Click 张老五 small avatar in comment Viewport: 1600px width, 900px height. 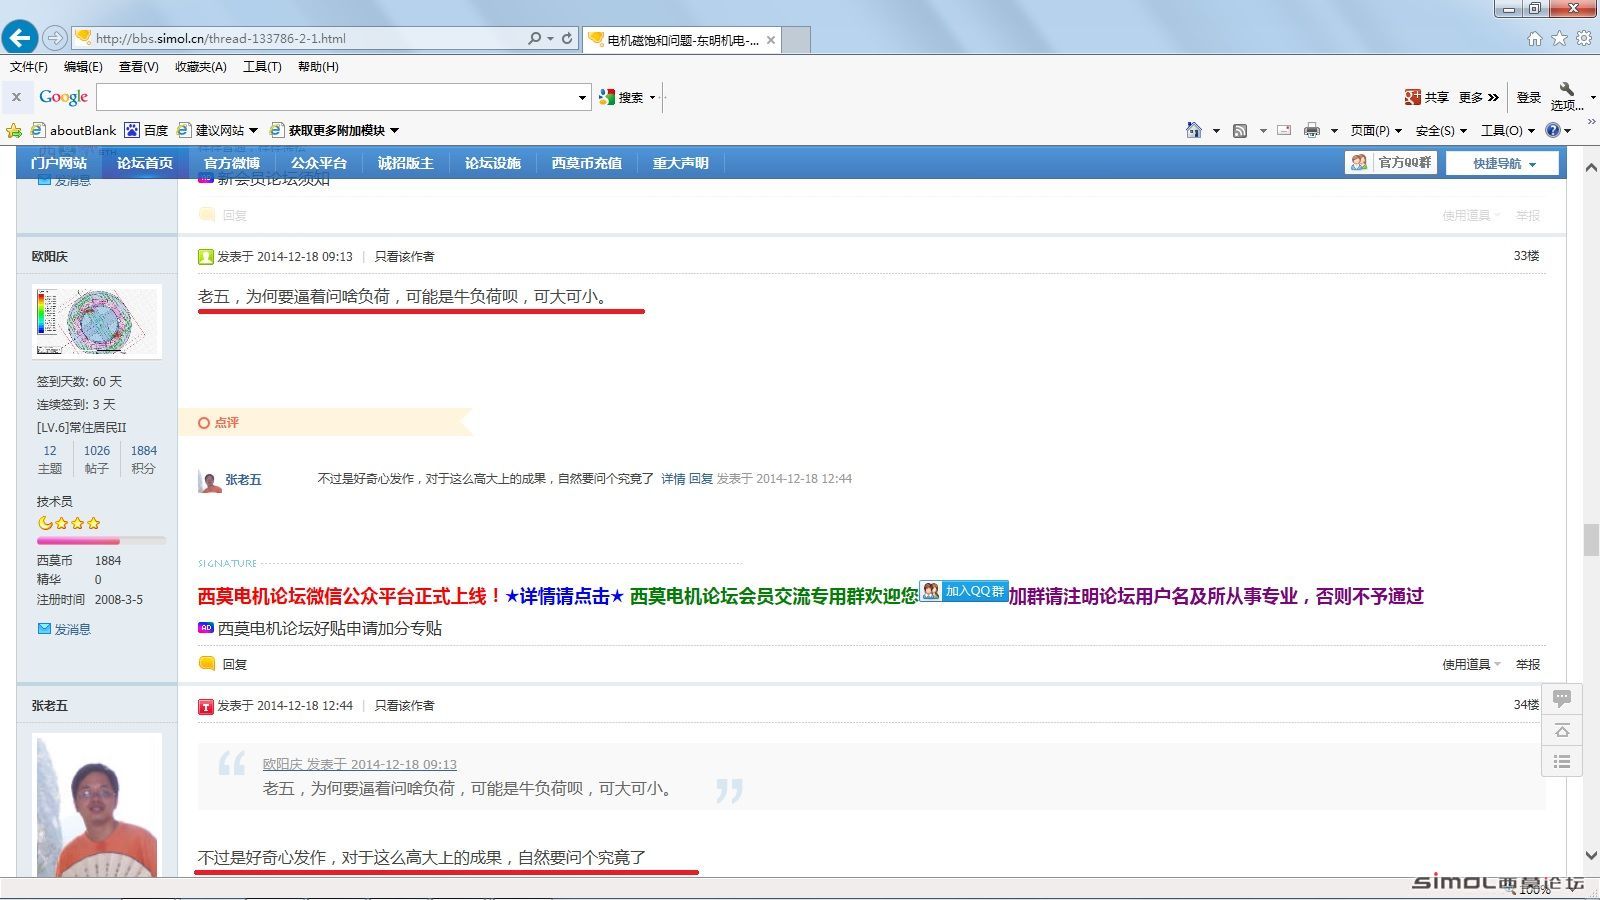click(x=210, y=481)
